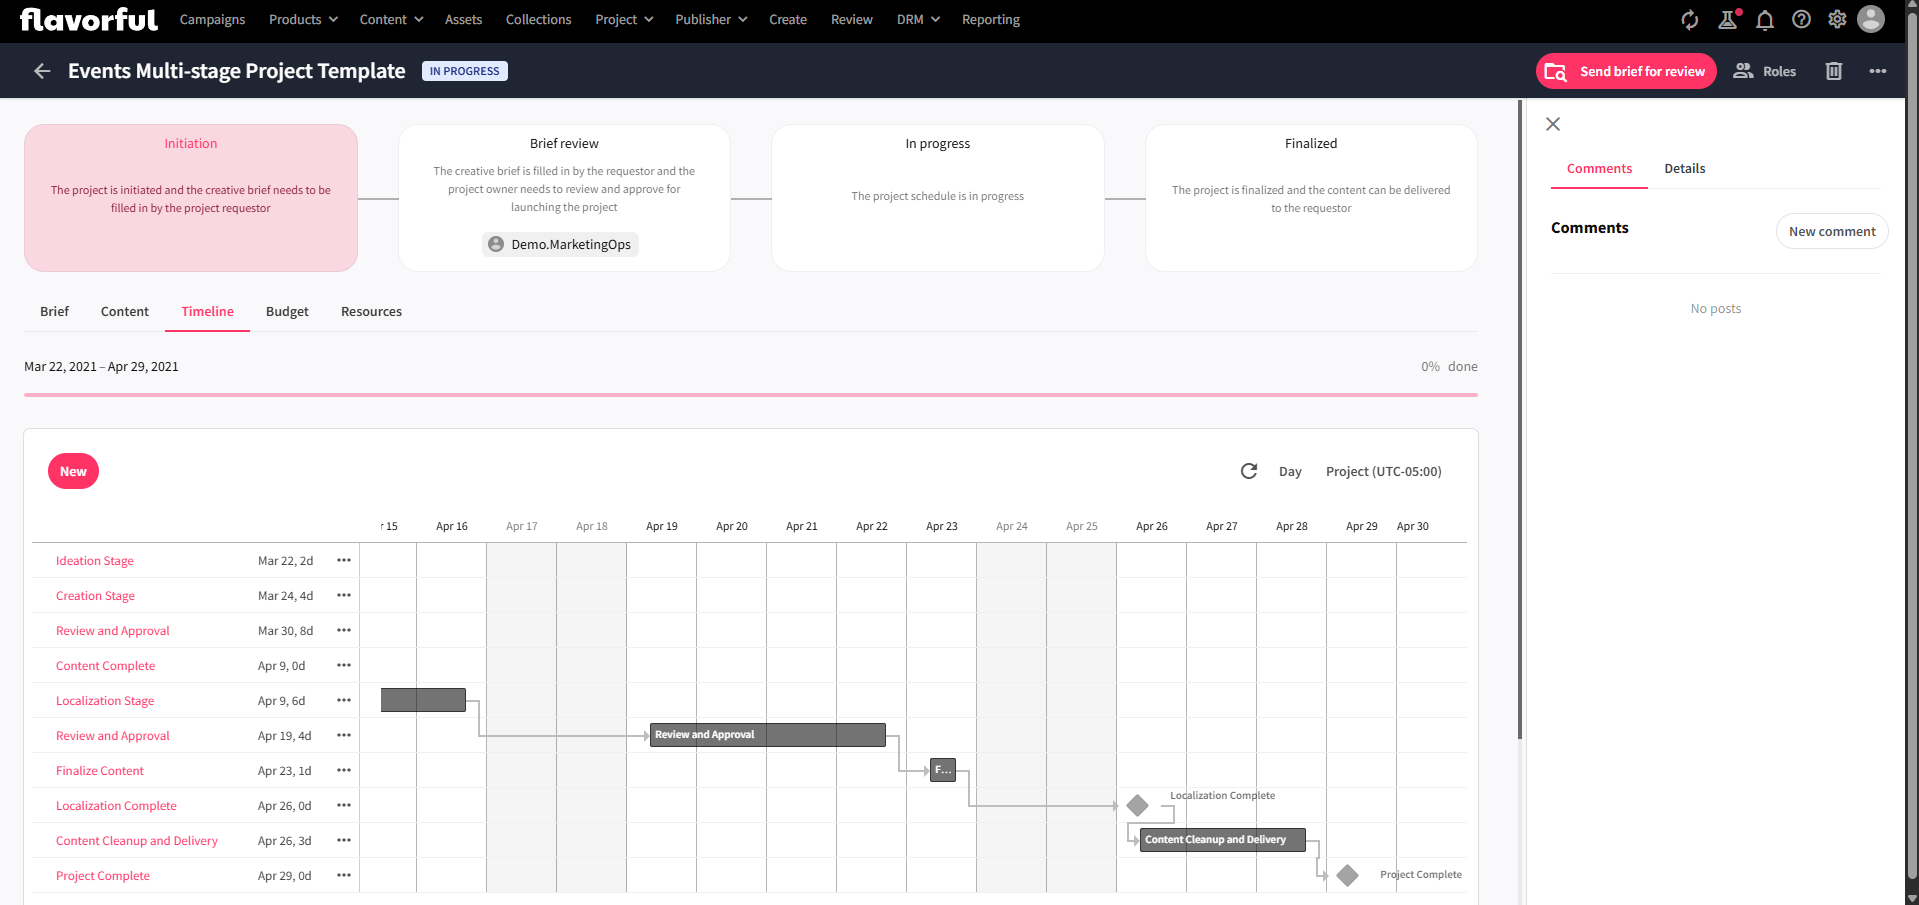
Task: Open the Project (UTC-05:00) timezone dropdown
Action: 1383,471
